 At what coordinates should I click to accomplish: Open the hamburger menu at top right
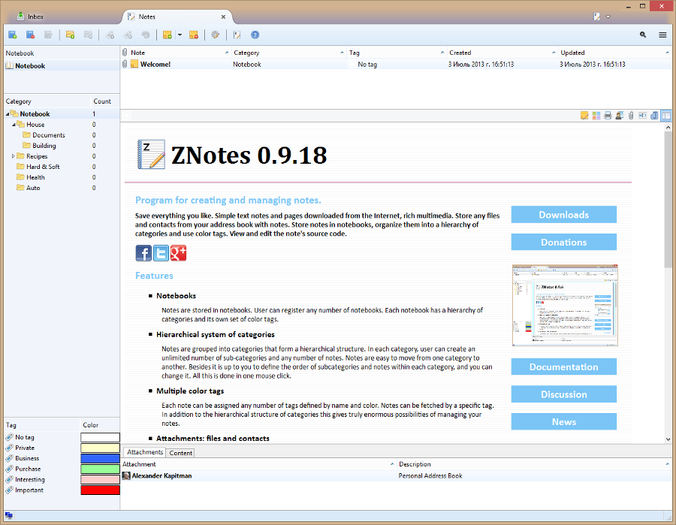[x=663, y=35]
